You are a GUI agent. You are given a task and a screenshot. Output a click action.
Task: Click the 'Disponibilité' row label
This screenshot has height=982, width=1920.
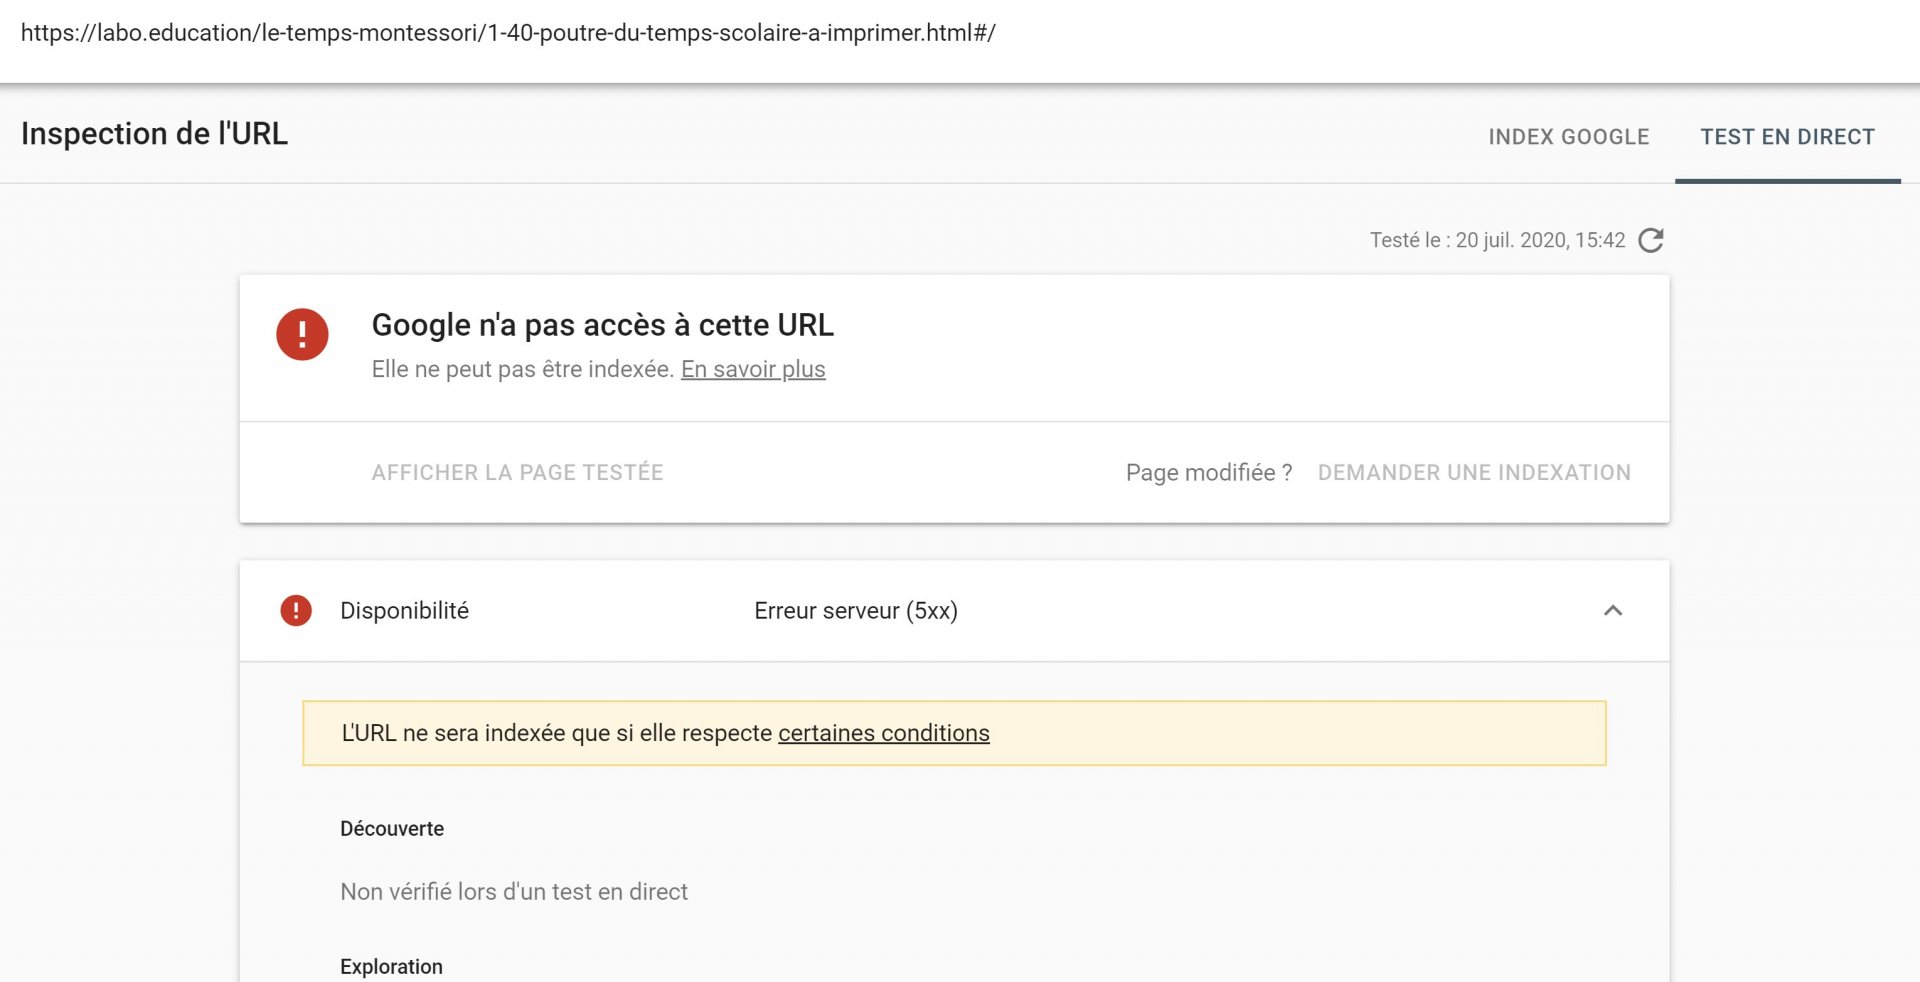pos(404,611)
